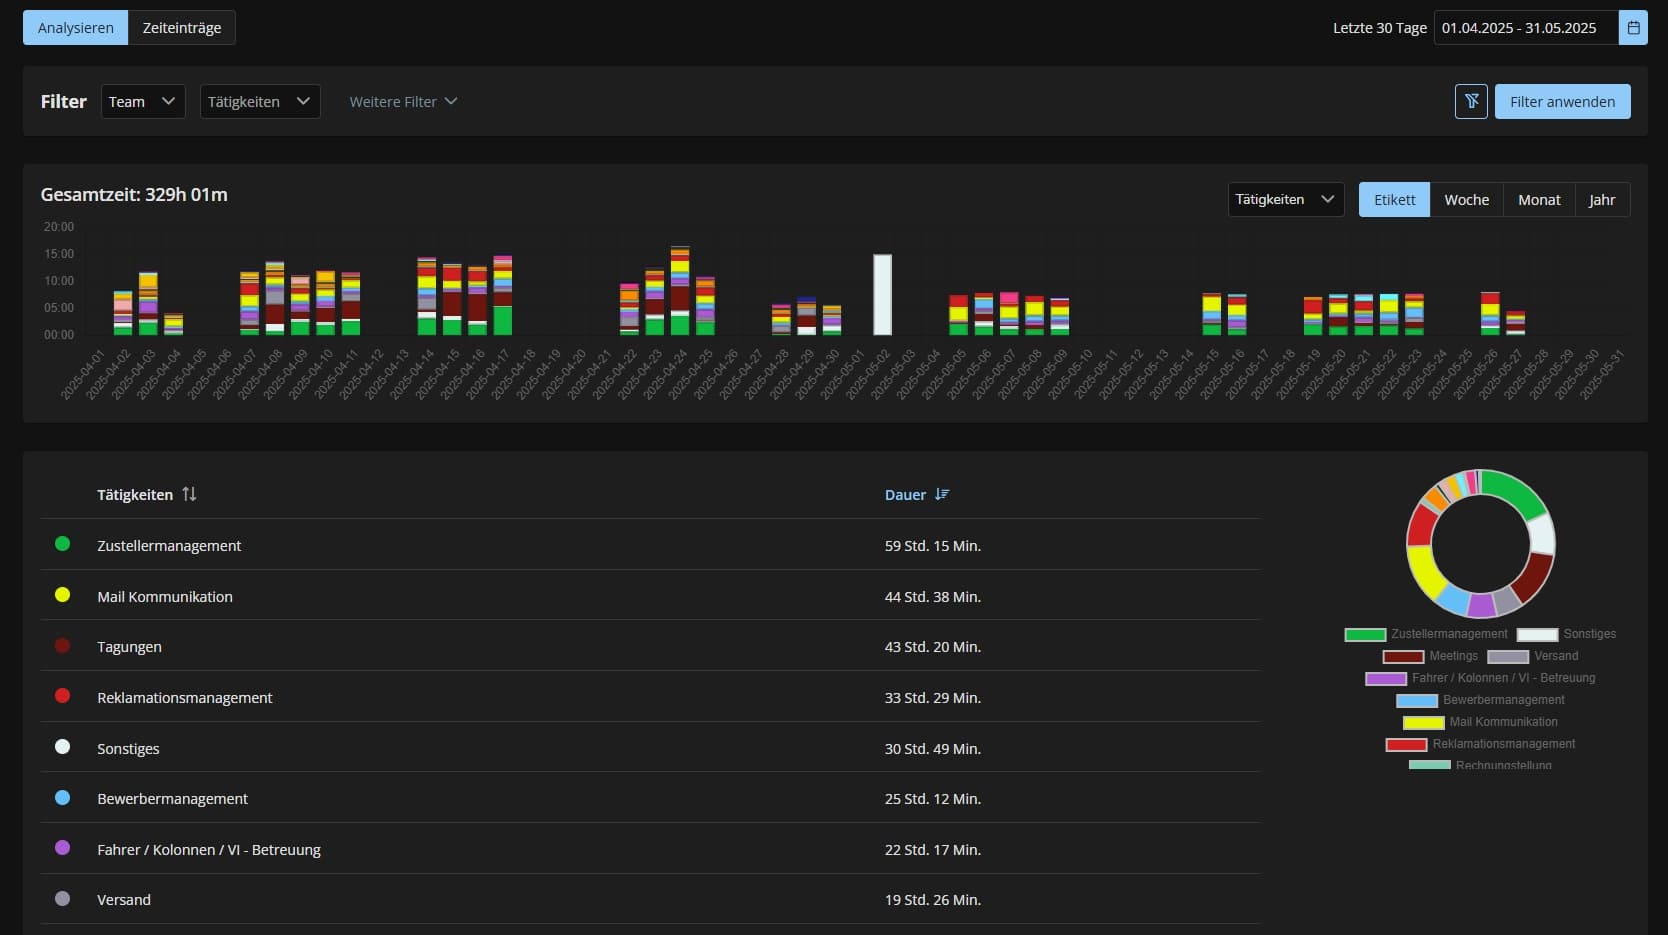The height and width of the screenshot is (935, 1668).
Task: Click the Dauer column header
Action: coord(905,495)
